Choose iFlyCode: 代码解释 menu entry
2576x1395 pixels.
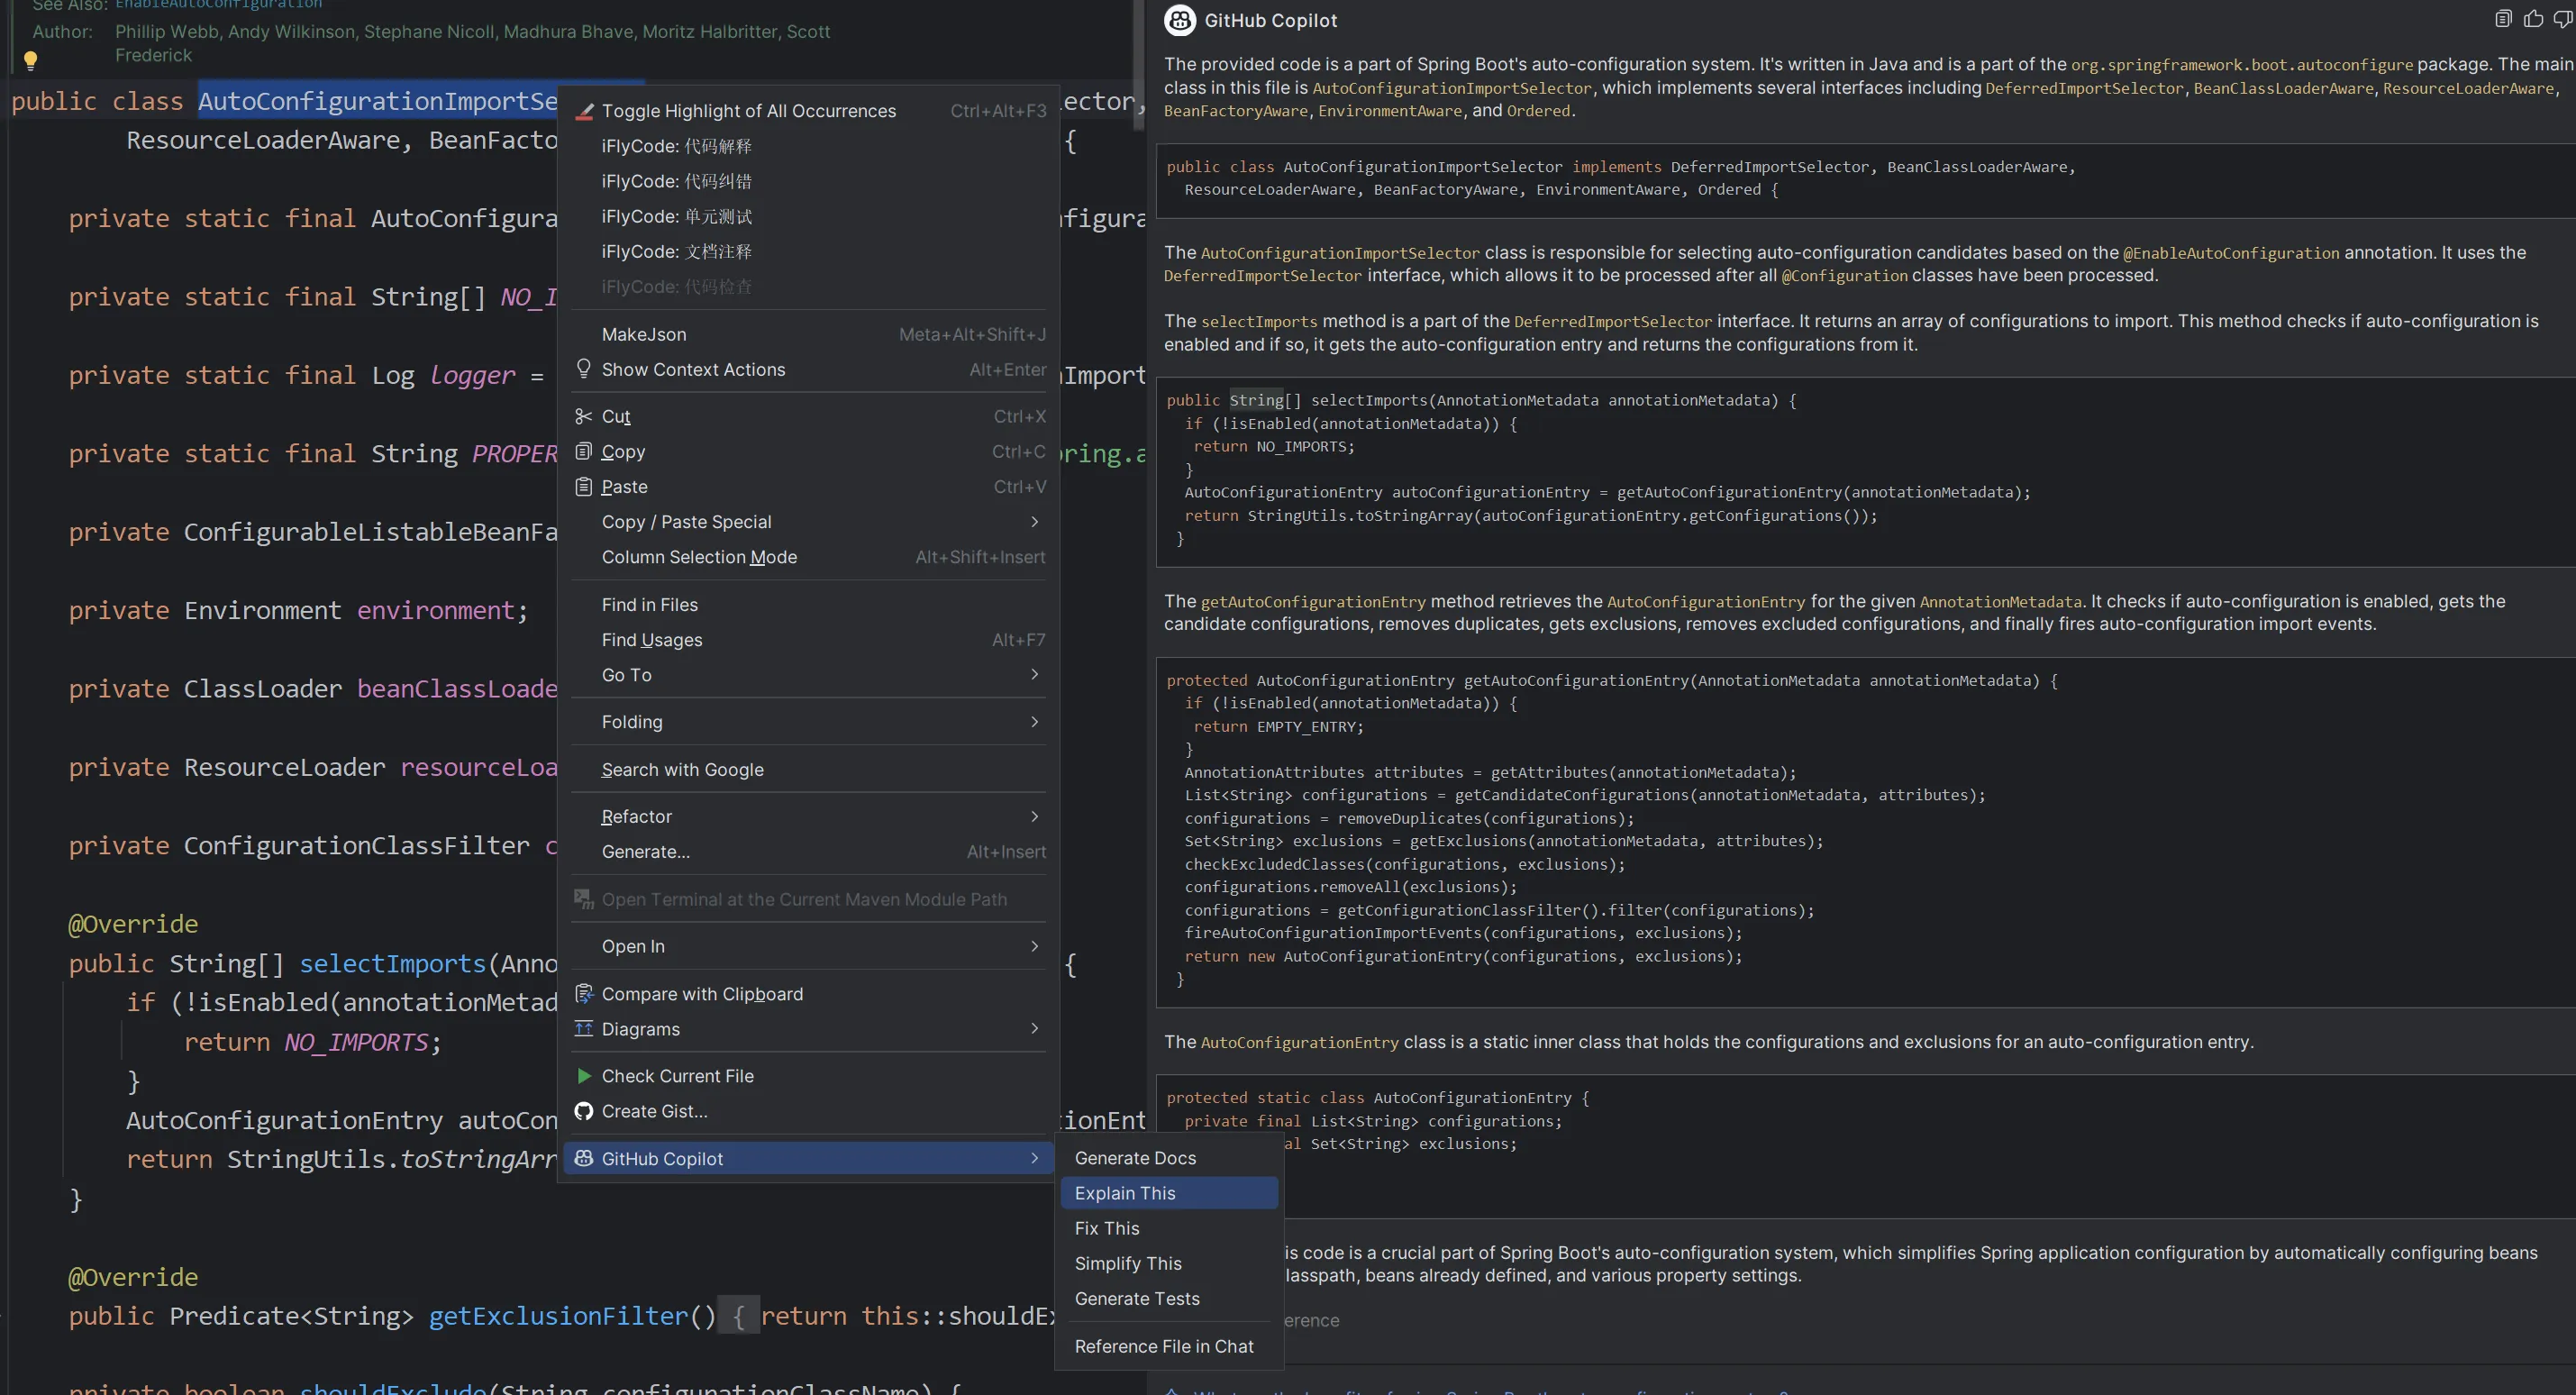coord(810,146)
